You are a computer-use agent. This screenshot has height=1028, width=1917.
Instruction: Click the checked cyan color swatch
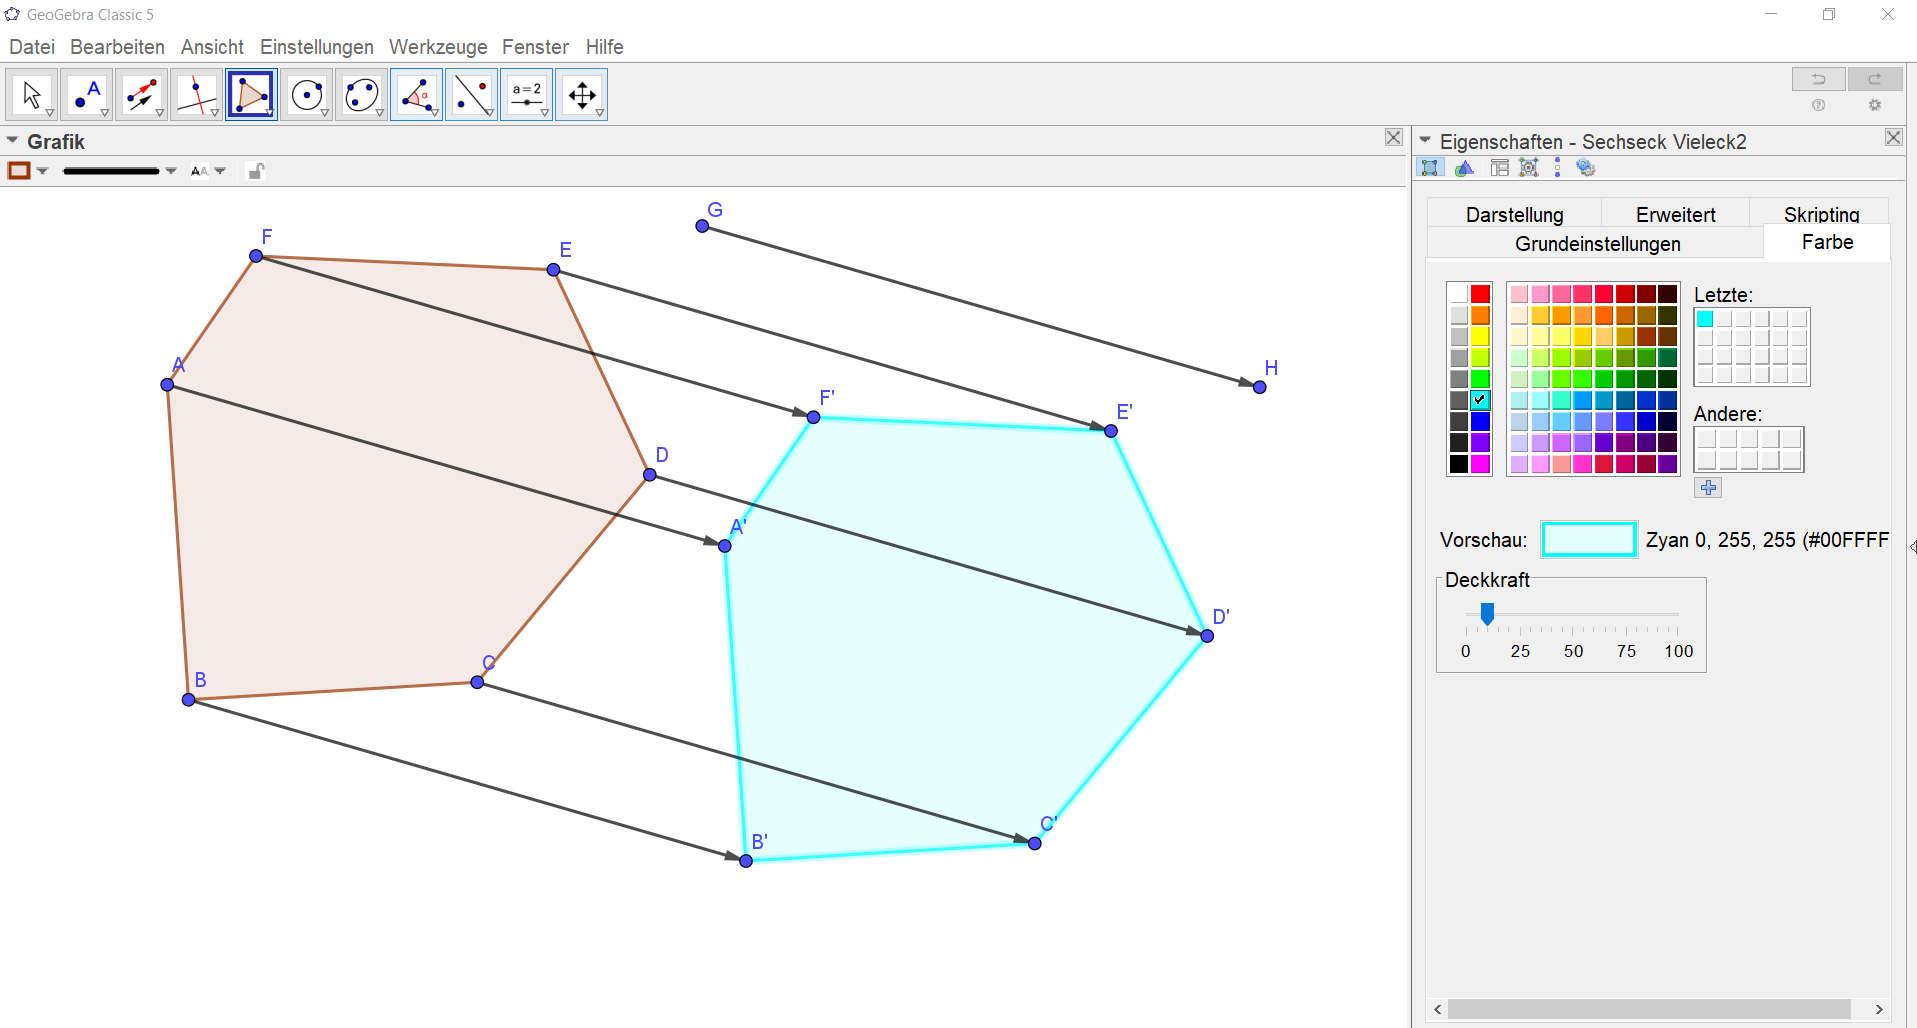click(x=1480, y=400)
